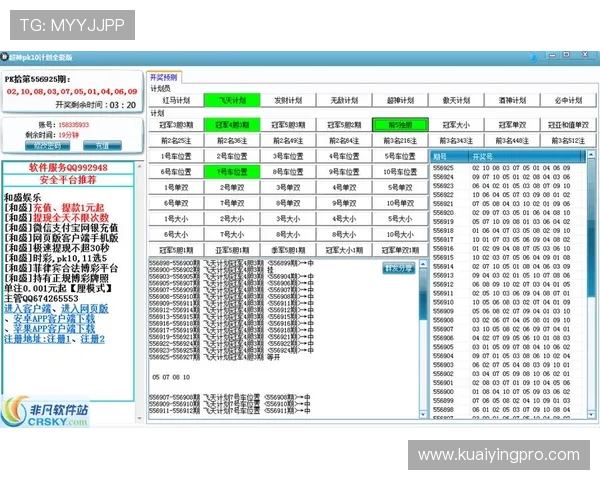Select the 傲天计划 planner
Viewport: 600px width, 480px height.
pyautogui.click(x=456, y=100)
